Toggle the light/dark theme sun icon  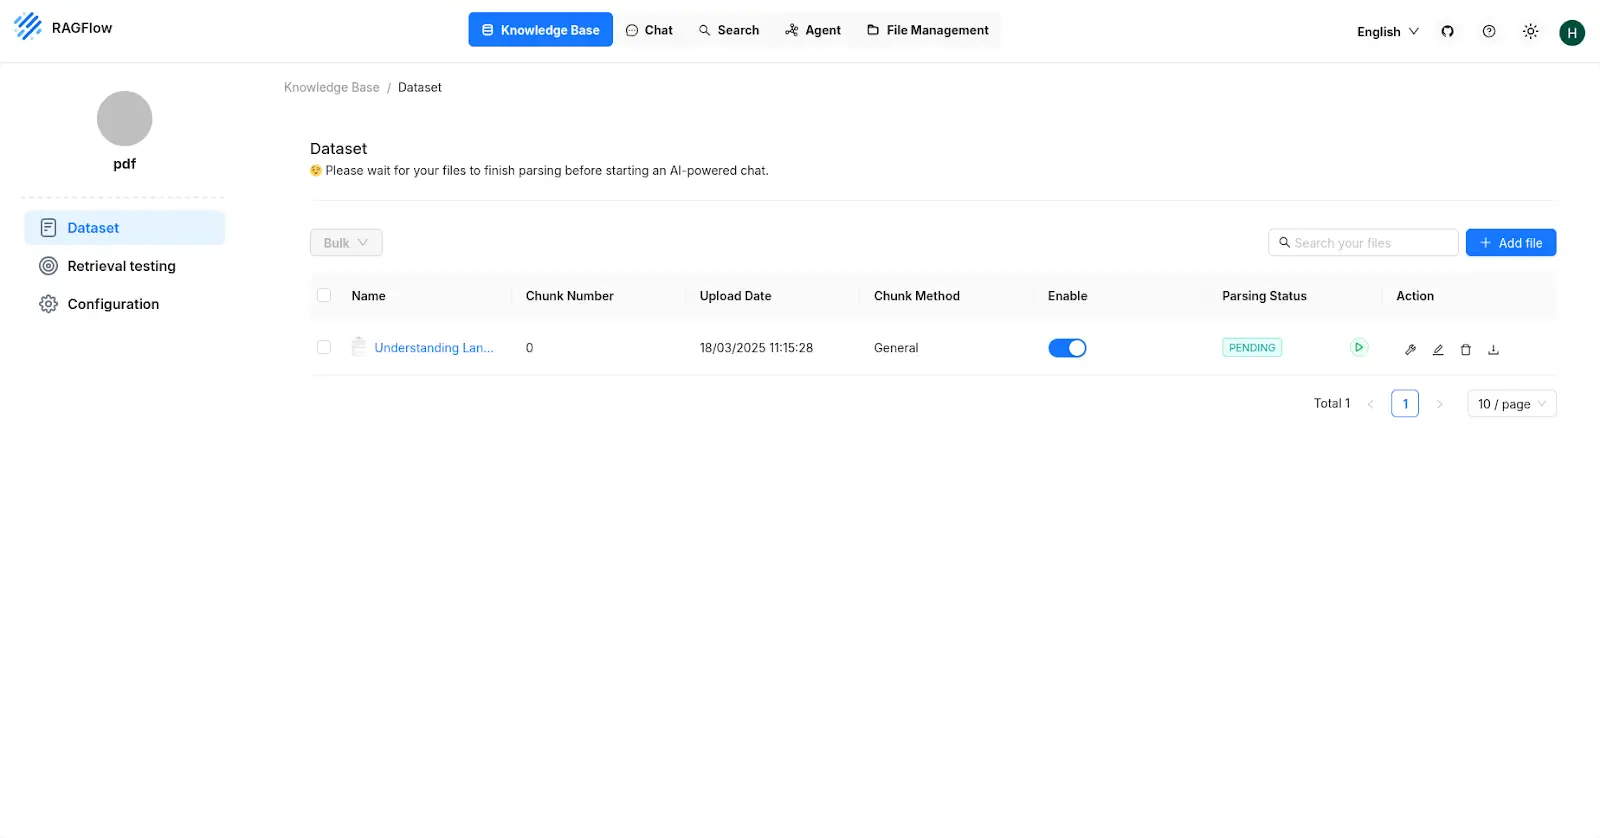(x=1530, y=31)
